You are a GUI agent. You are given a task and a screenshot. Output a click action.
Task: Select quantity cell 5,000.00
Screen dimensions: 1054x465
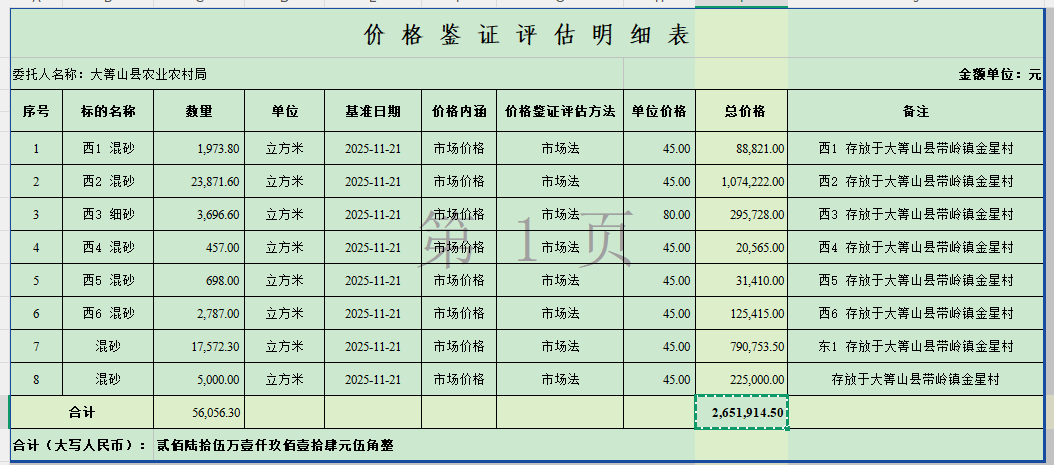[200, 379]
